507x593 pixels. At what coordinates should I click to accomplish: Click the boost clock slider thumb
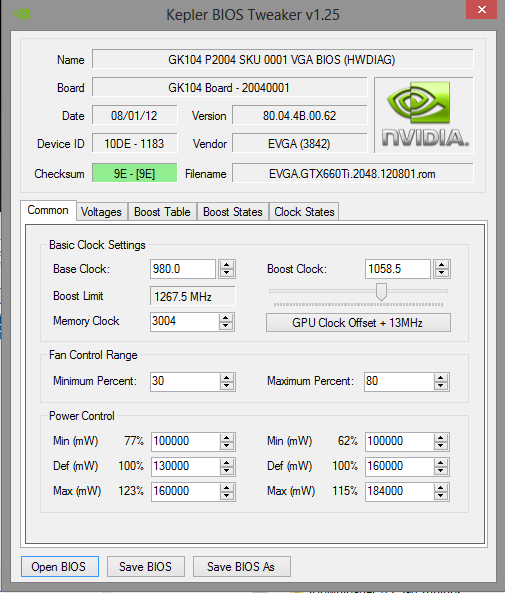click(x=381, y=292)
